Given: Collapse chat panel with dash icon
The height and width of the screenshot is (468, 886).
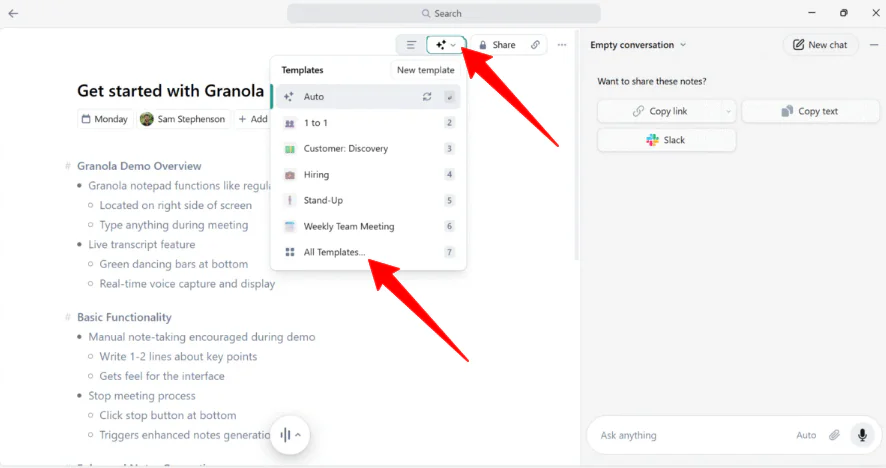Looking at the screenshot, I should coord(874,45).
